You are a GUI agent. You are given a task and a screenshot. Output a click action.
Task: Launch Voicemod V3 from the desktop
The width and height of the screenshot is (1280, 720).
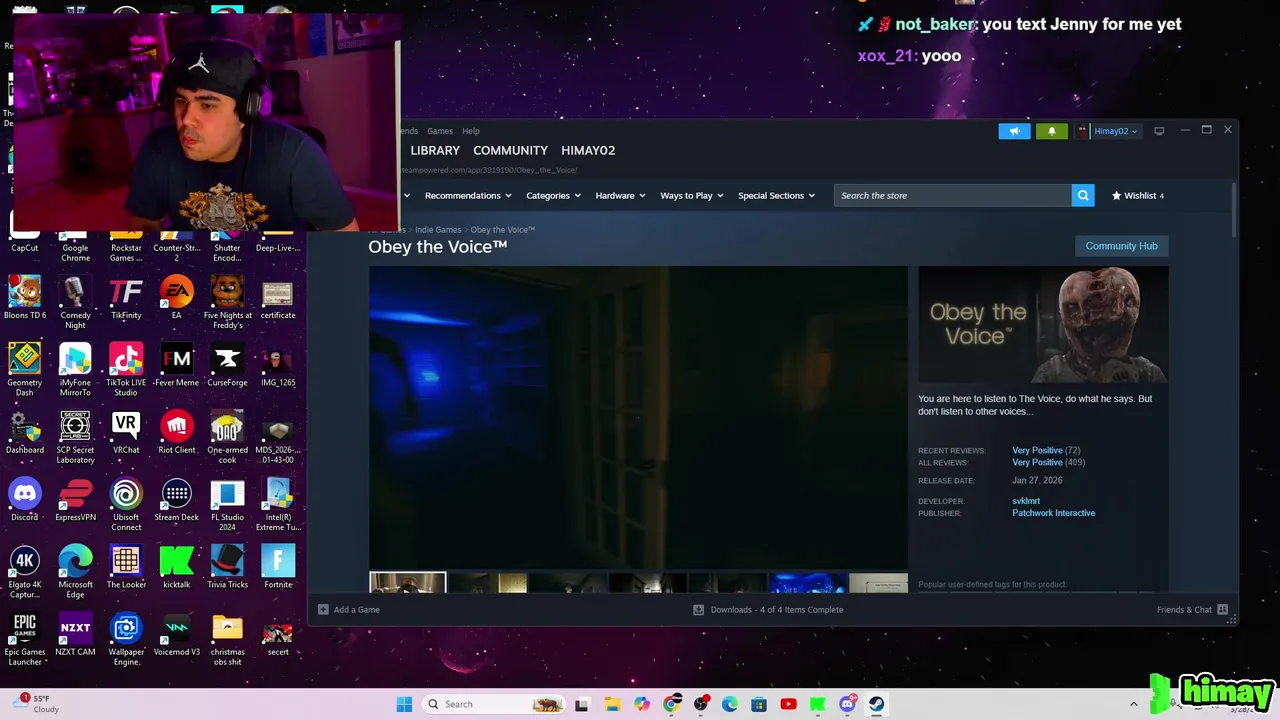click(177, 634)
